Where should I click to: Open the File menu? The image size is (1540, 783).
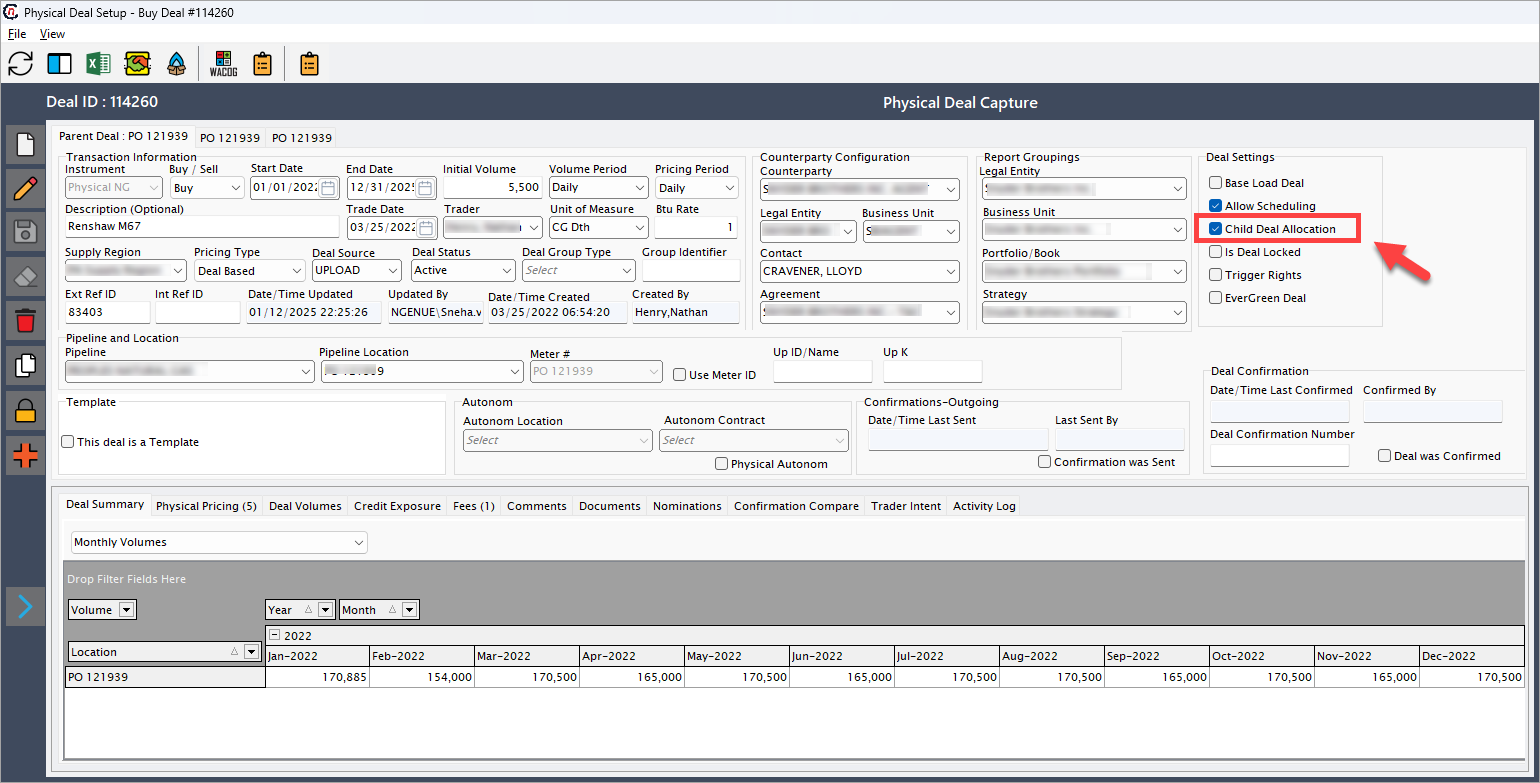[17, 34]
